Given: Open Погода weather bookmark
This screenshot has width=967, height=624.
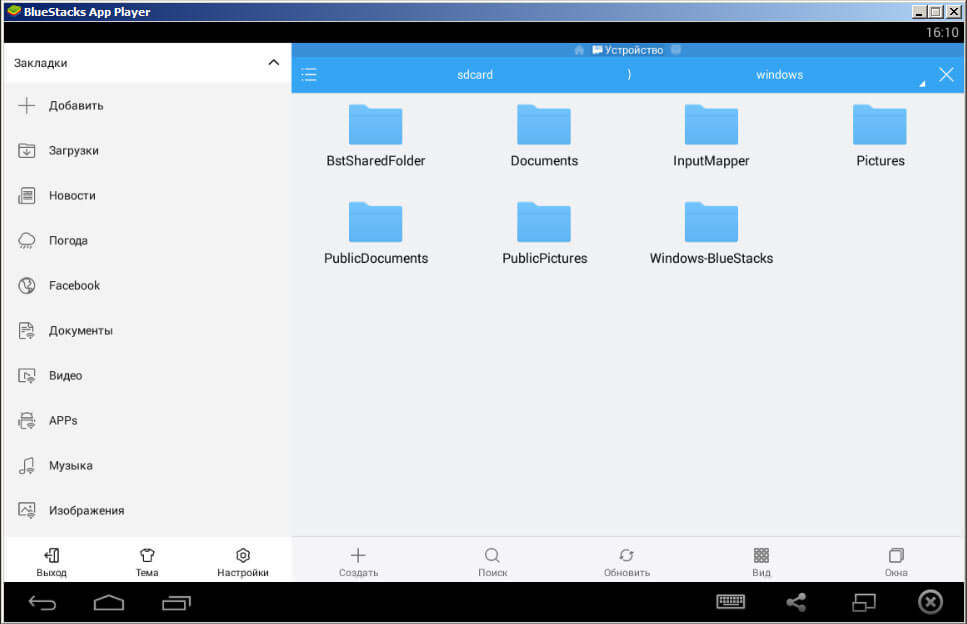Looking at the screenshot, I should coord(147,240).
